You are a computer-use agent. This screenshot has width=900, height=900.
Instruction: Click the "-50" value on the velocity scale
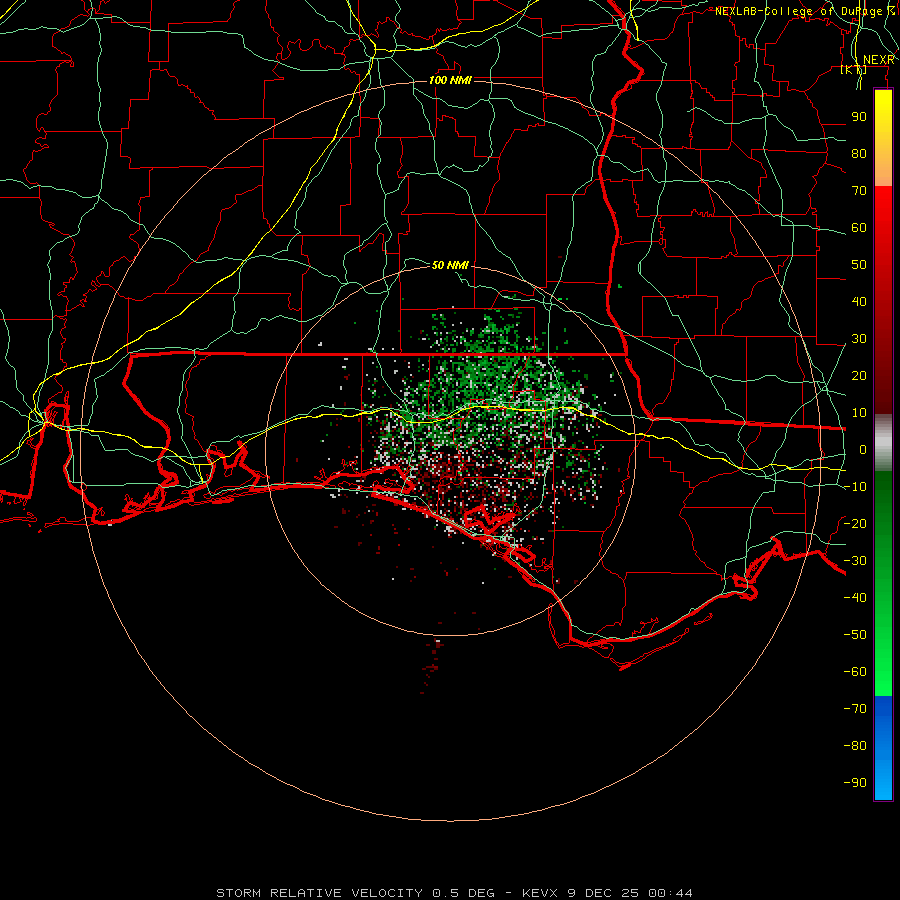[855, 635]
